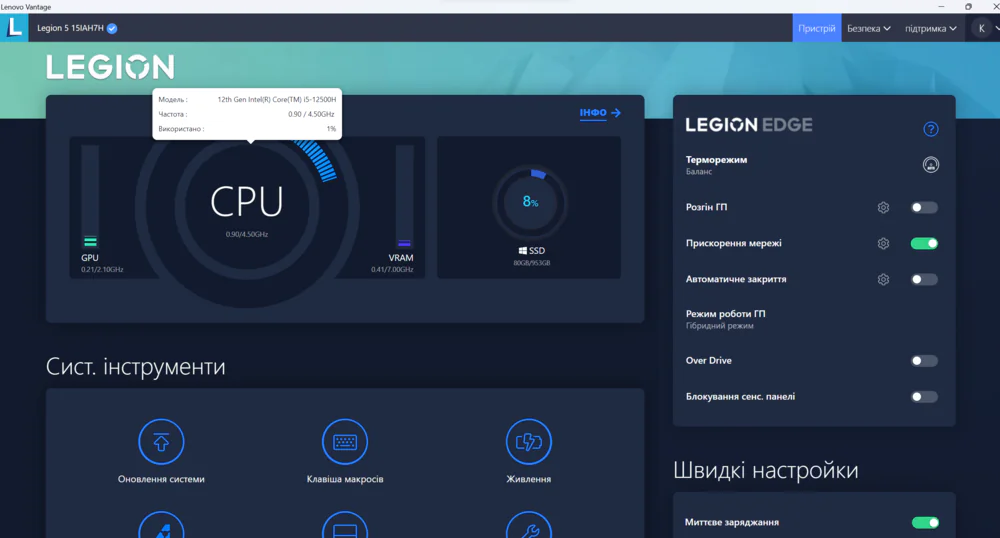
Task: Enable Over Drive switch
Action: click(x=924, y=361)
